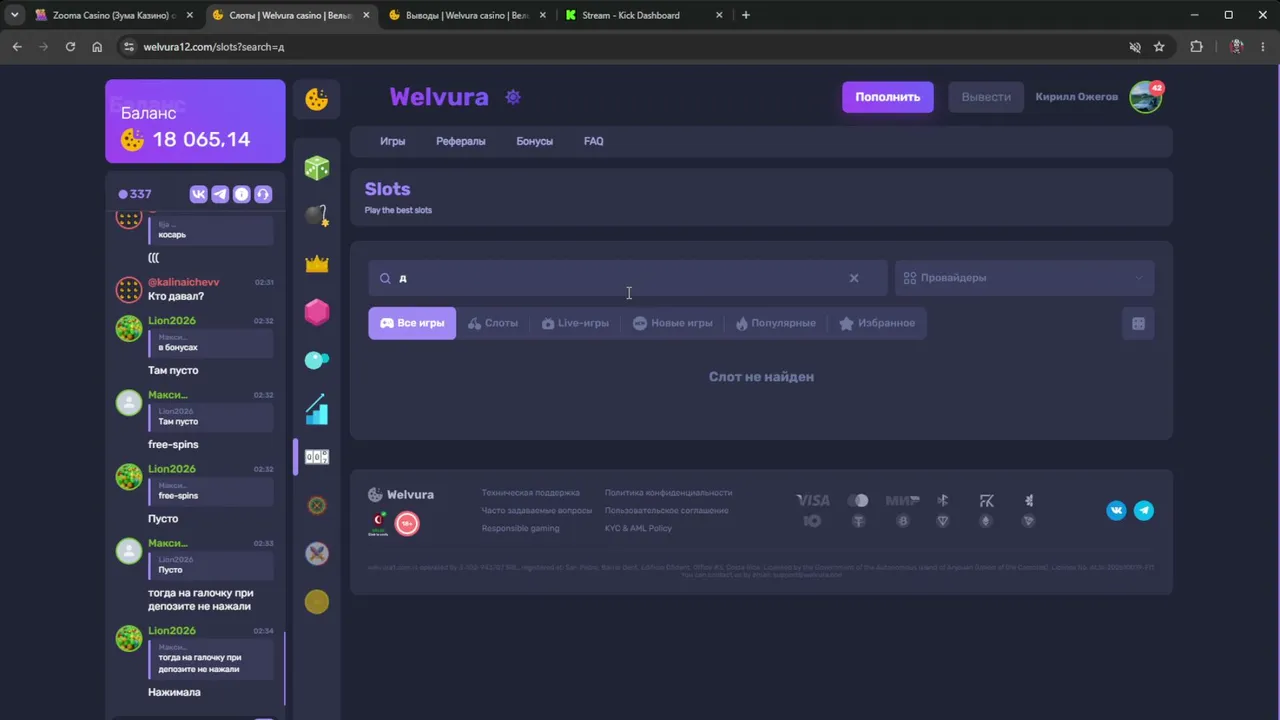1280x720 pixels.
Task: Open the Бонусы menu item
Action: tap(534, 141)
